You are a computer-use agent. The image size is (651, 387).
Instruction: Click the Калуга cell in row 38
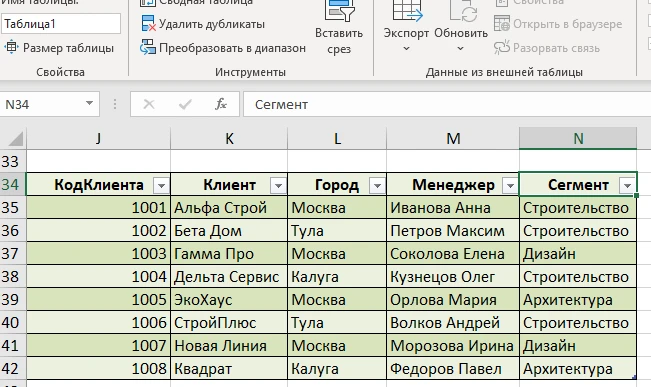pos(337,277)
